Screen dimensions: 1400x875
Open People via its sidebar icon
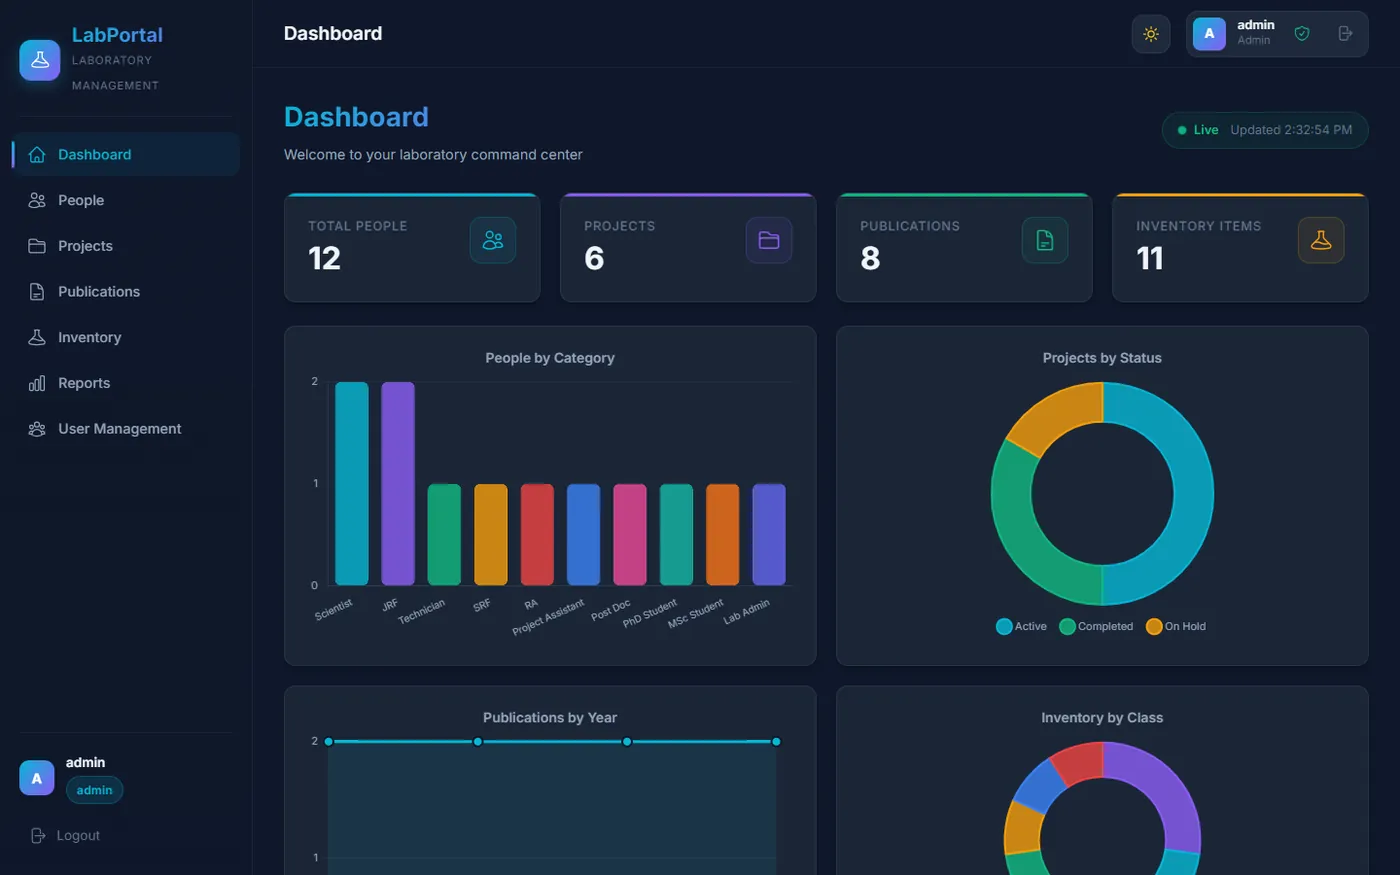tap(37, 200)
